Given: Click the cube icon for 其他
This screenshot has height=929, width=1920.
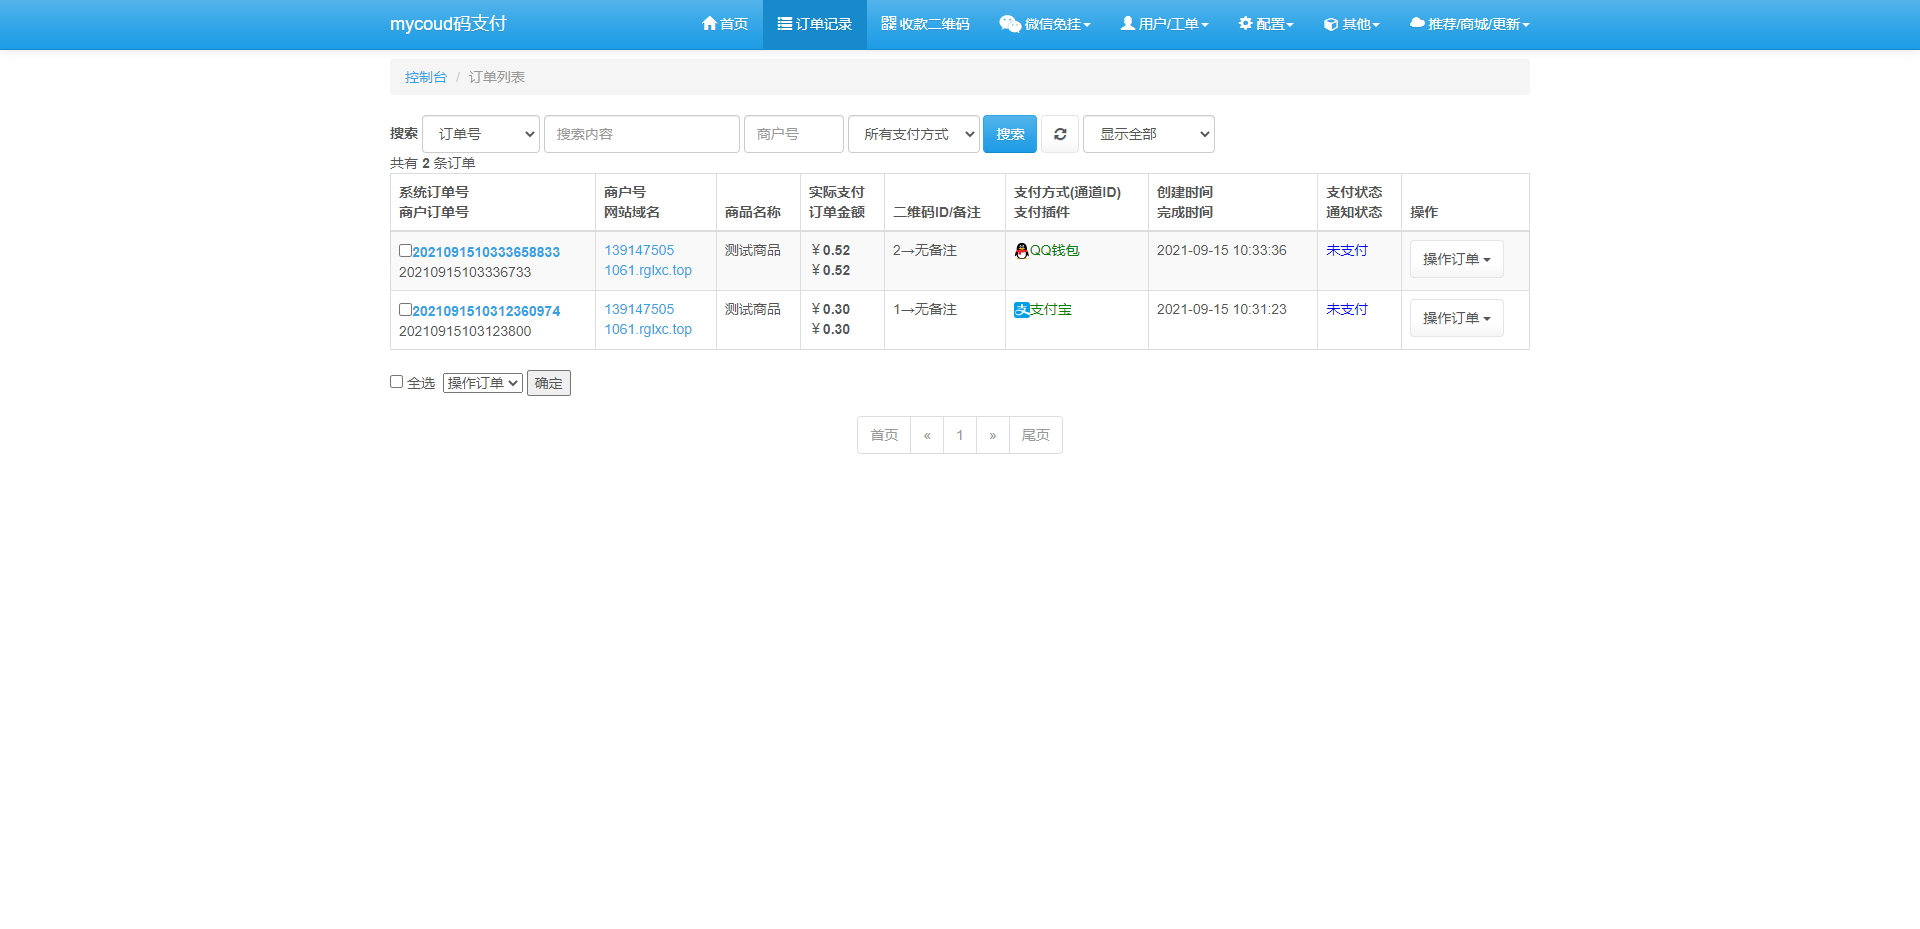Looking at the screenshot, I should click(x=1330, y=24).
